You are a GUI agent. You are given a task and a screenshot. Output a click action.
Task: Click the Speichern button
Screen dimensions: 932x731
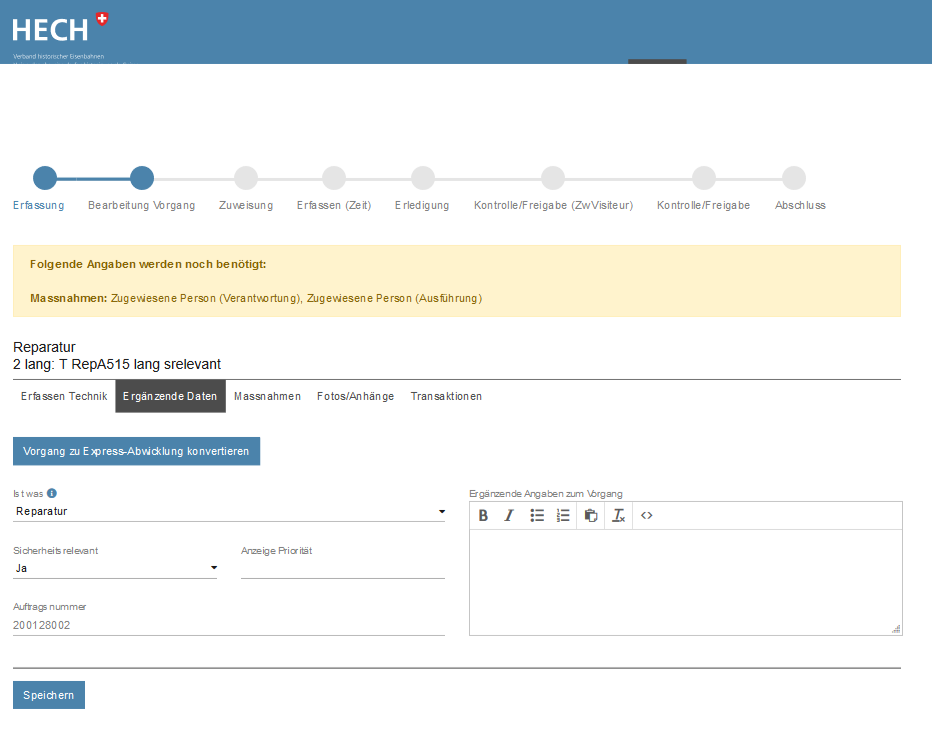49,695
